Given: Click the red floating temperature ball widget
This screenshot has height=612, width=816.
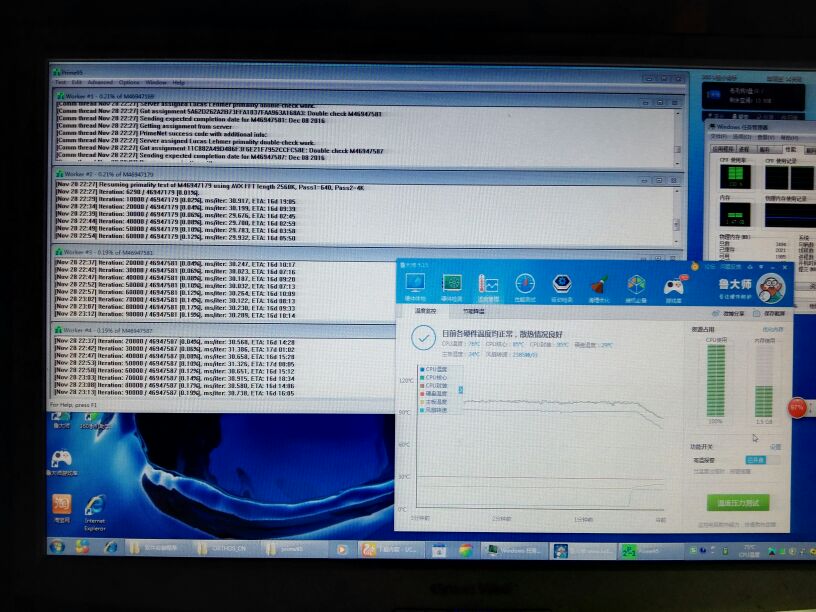Looking at the screenshot, I should coord(798,407).
